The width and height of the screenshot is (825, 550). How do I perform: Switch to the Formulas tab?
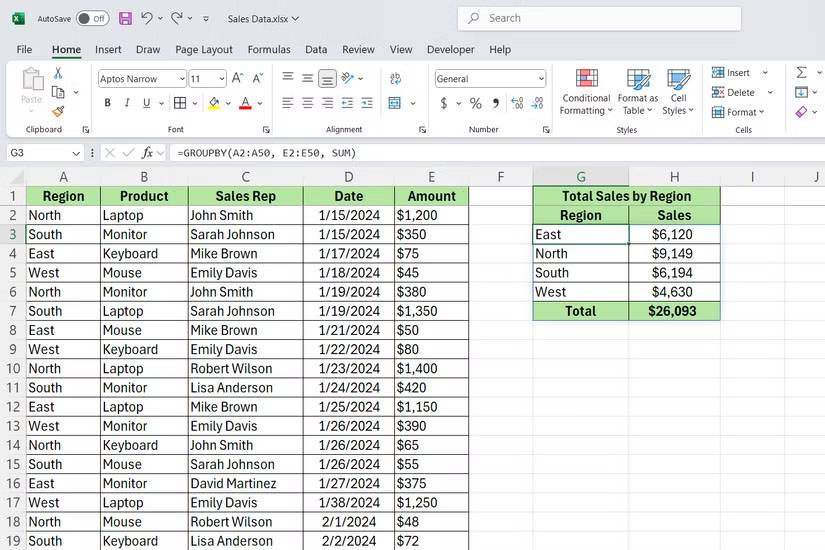point(269,49)
